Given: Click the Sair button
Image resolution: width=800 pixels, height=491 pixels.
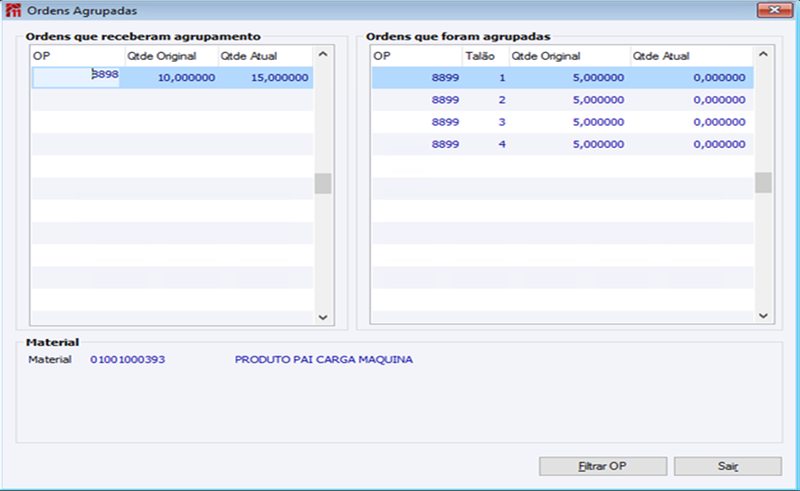Looking at the screenshot, I should tap(728, 466).
